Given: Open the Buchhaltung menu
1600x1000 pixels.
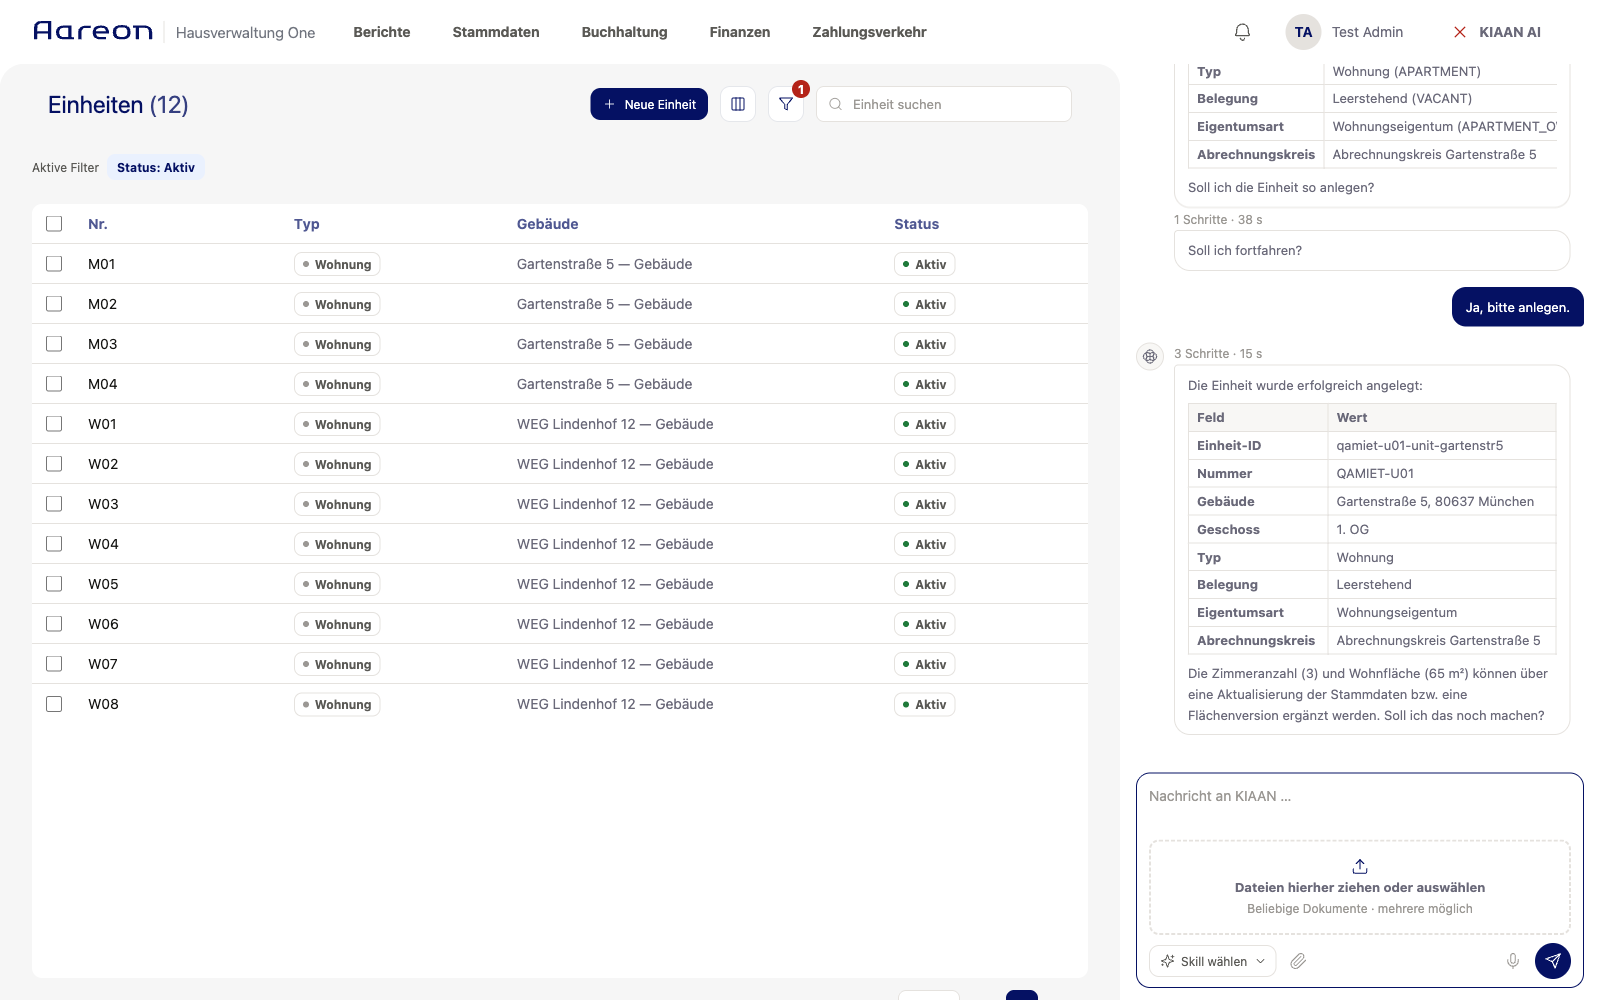Looking at the screenshot, I should coord(625,32).
